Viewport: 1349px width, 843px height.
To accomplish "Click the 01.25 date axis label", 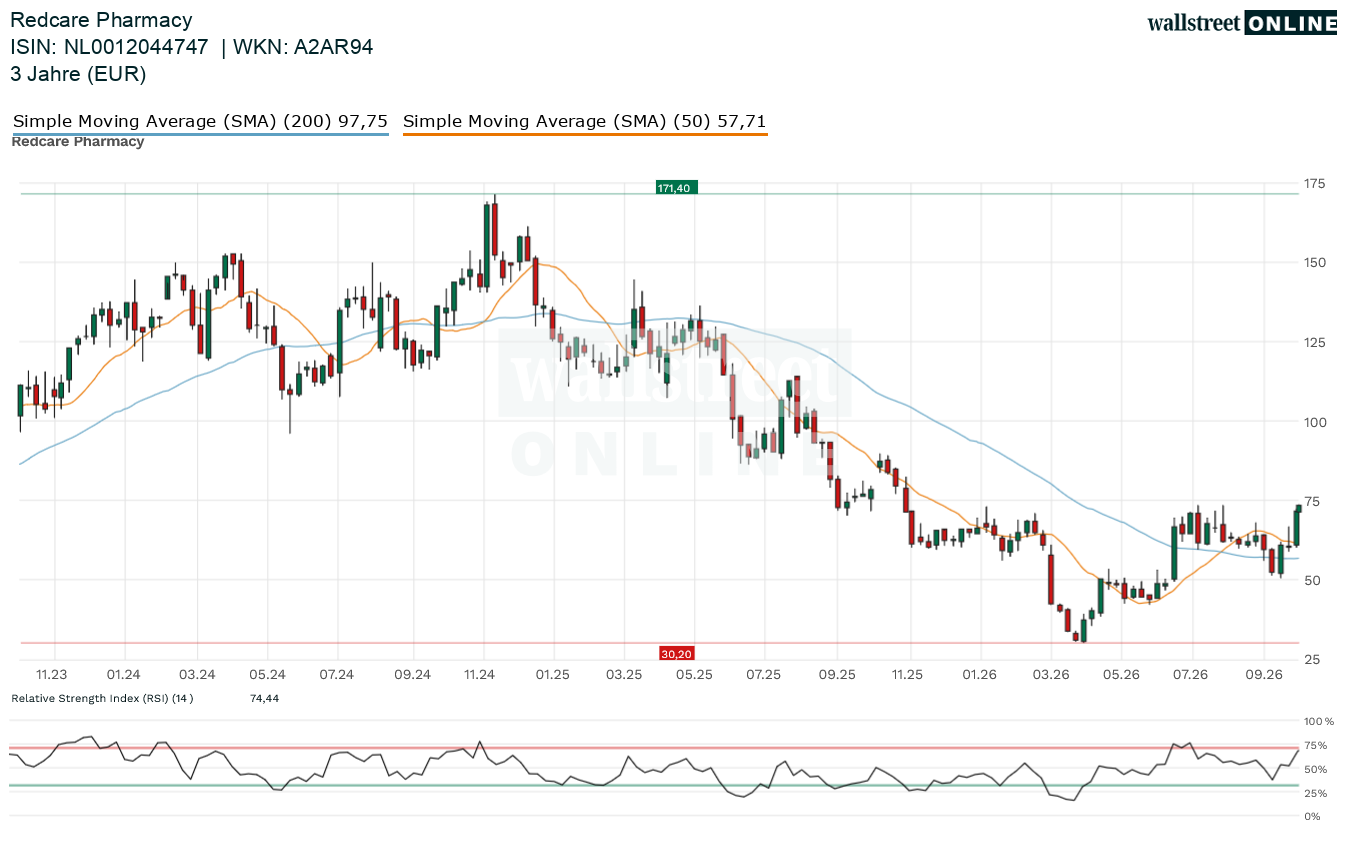I will click(552, 675).
